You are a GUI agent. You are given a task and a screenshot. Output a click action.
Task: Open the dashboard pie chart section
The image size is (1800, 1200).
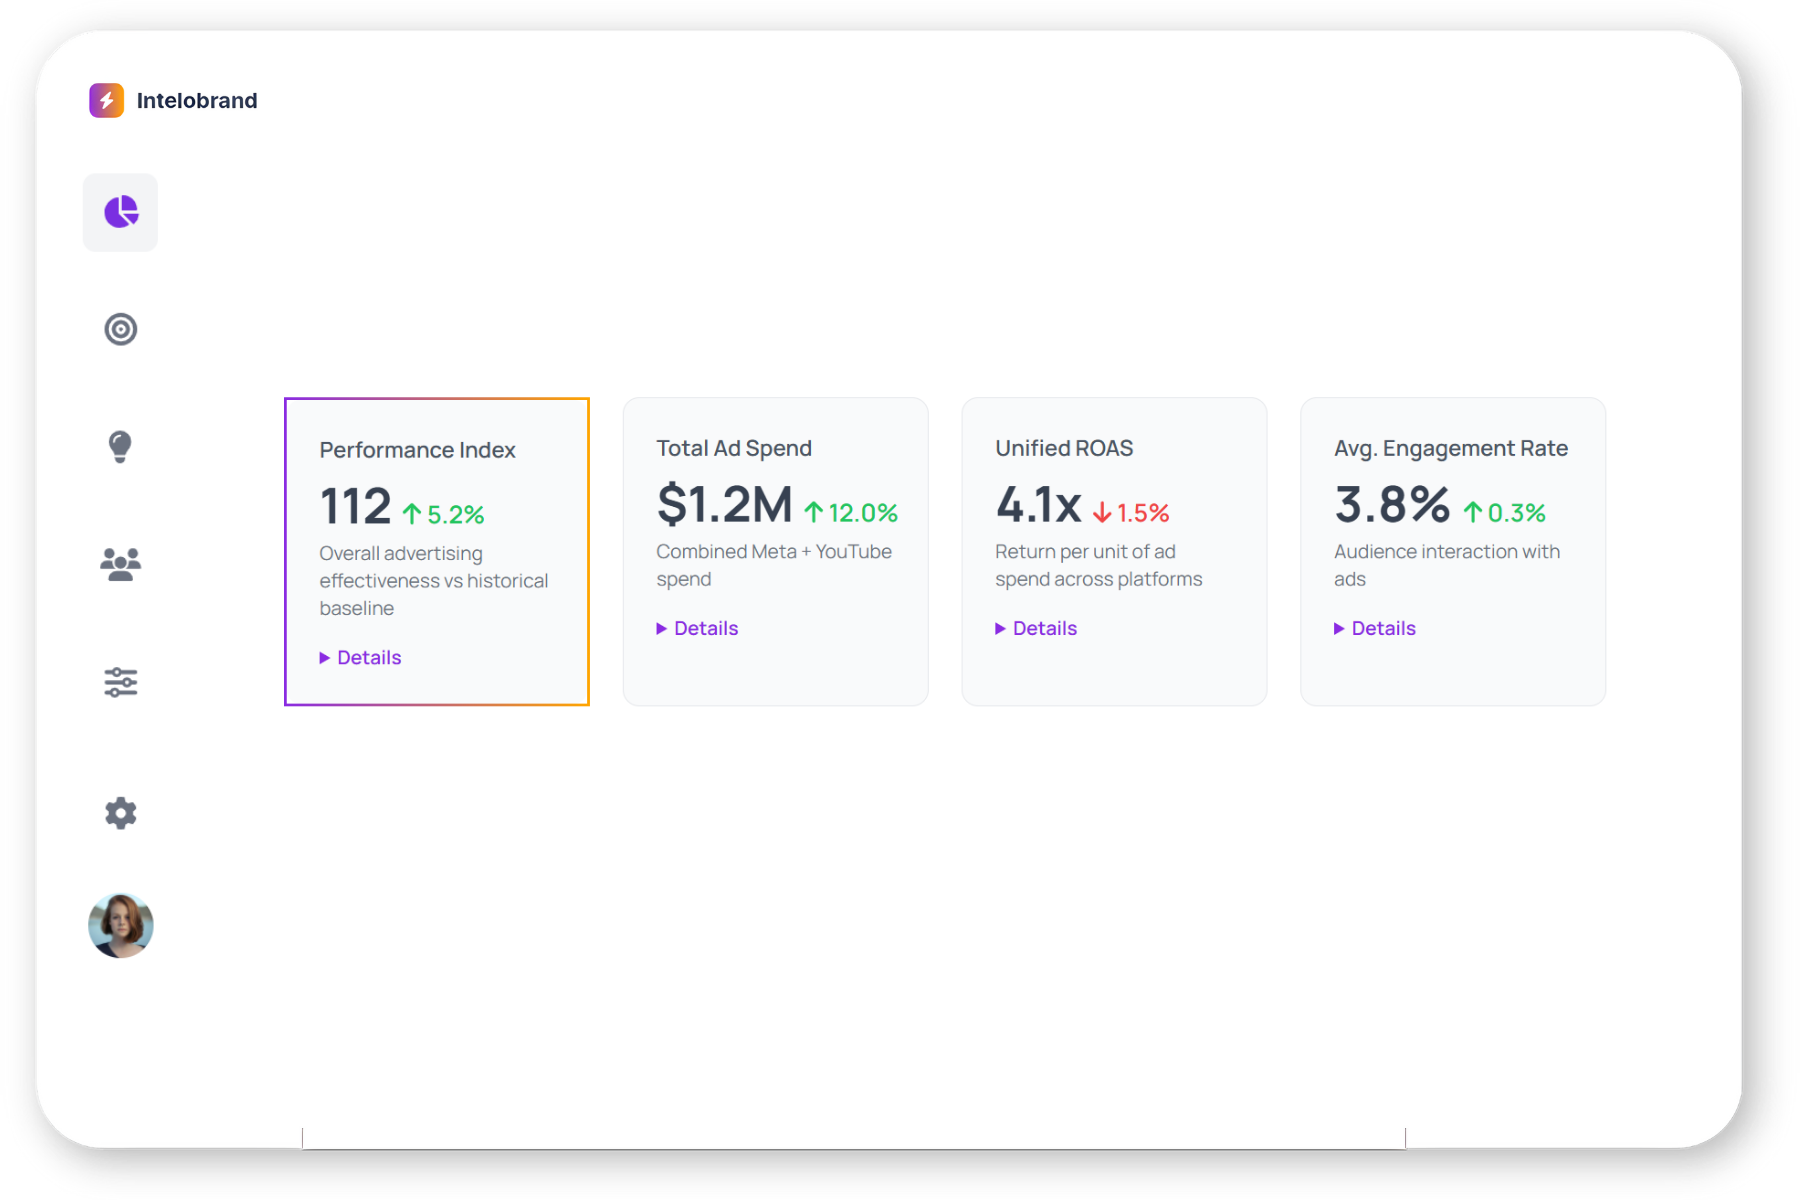coord(120,212)
